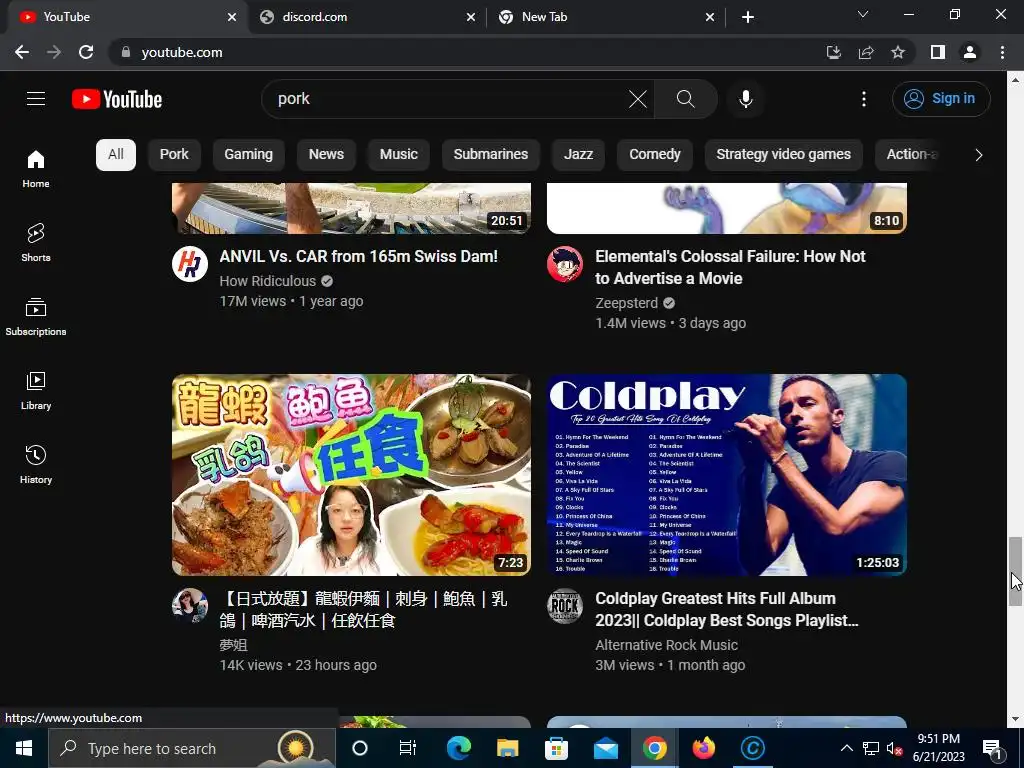Open a new browser tab with plus
Image resolution: width=1024 pixels, height=768 pixels.
click(748, 17)
